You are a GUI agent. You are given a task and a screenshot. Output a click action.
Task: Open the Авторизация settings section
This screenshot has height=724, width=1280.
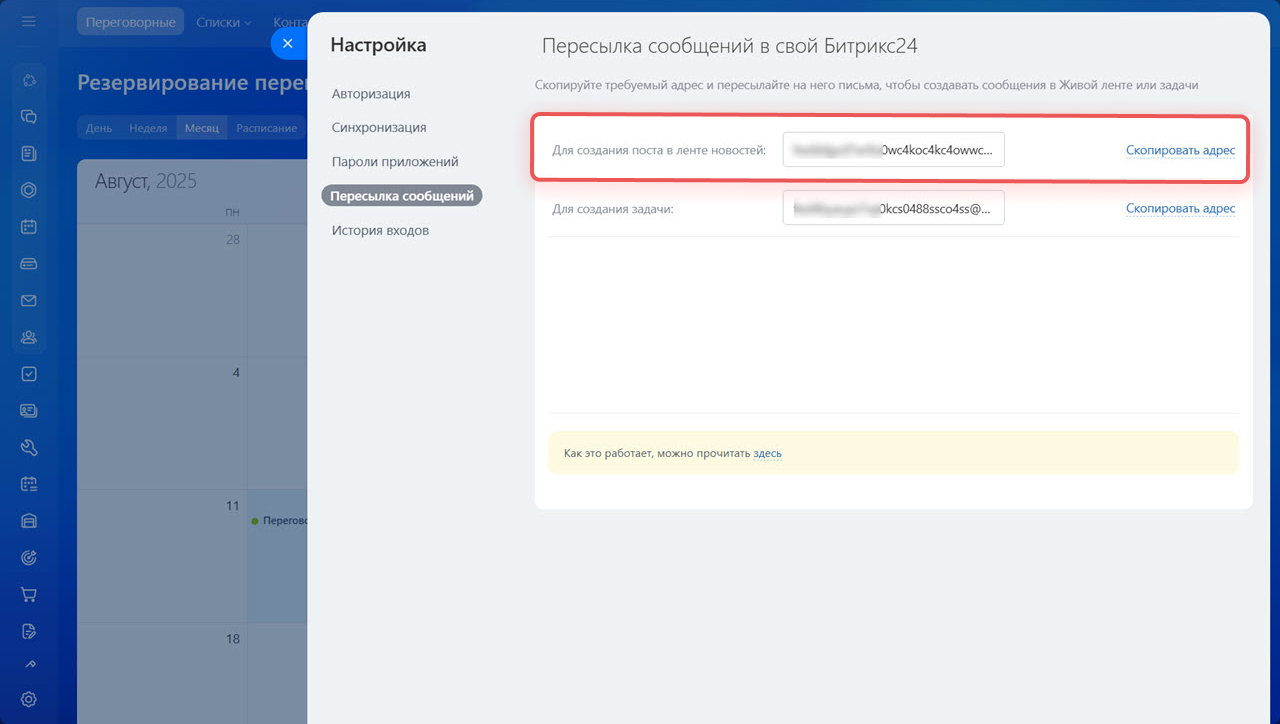(371, 94)
